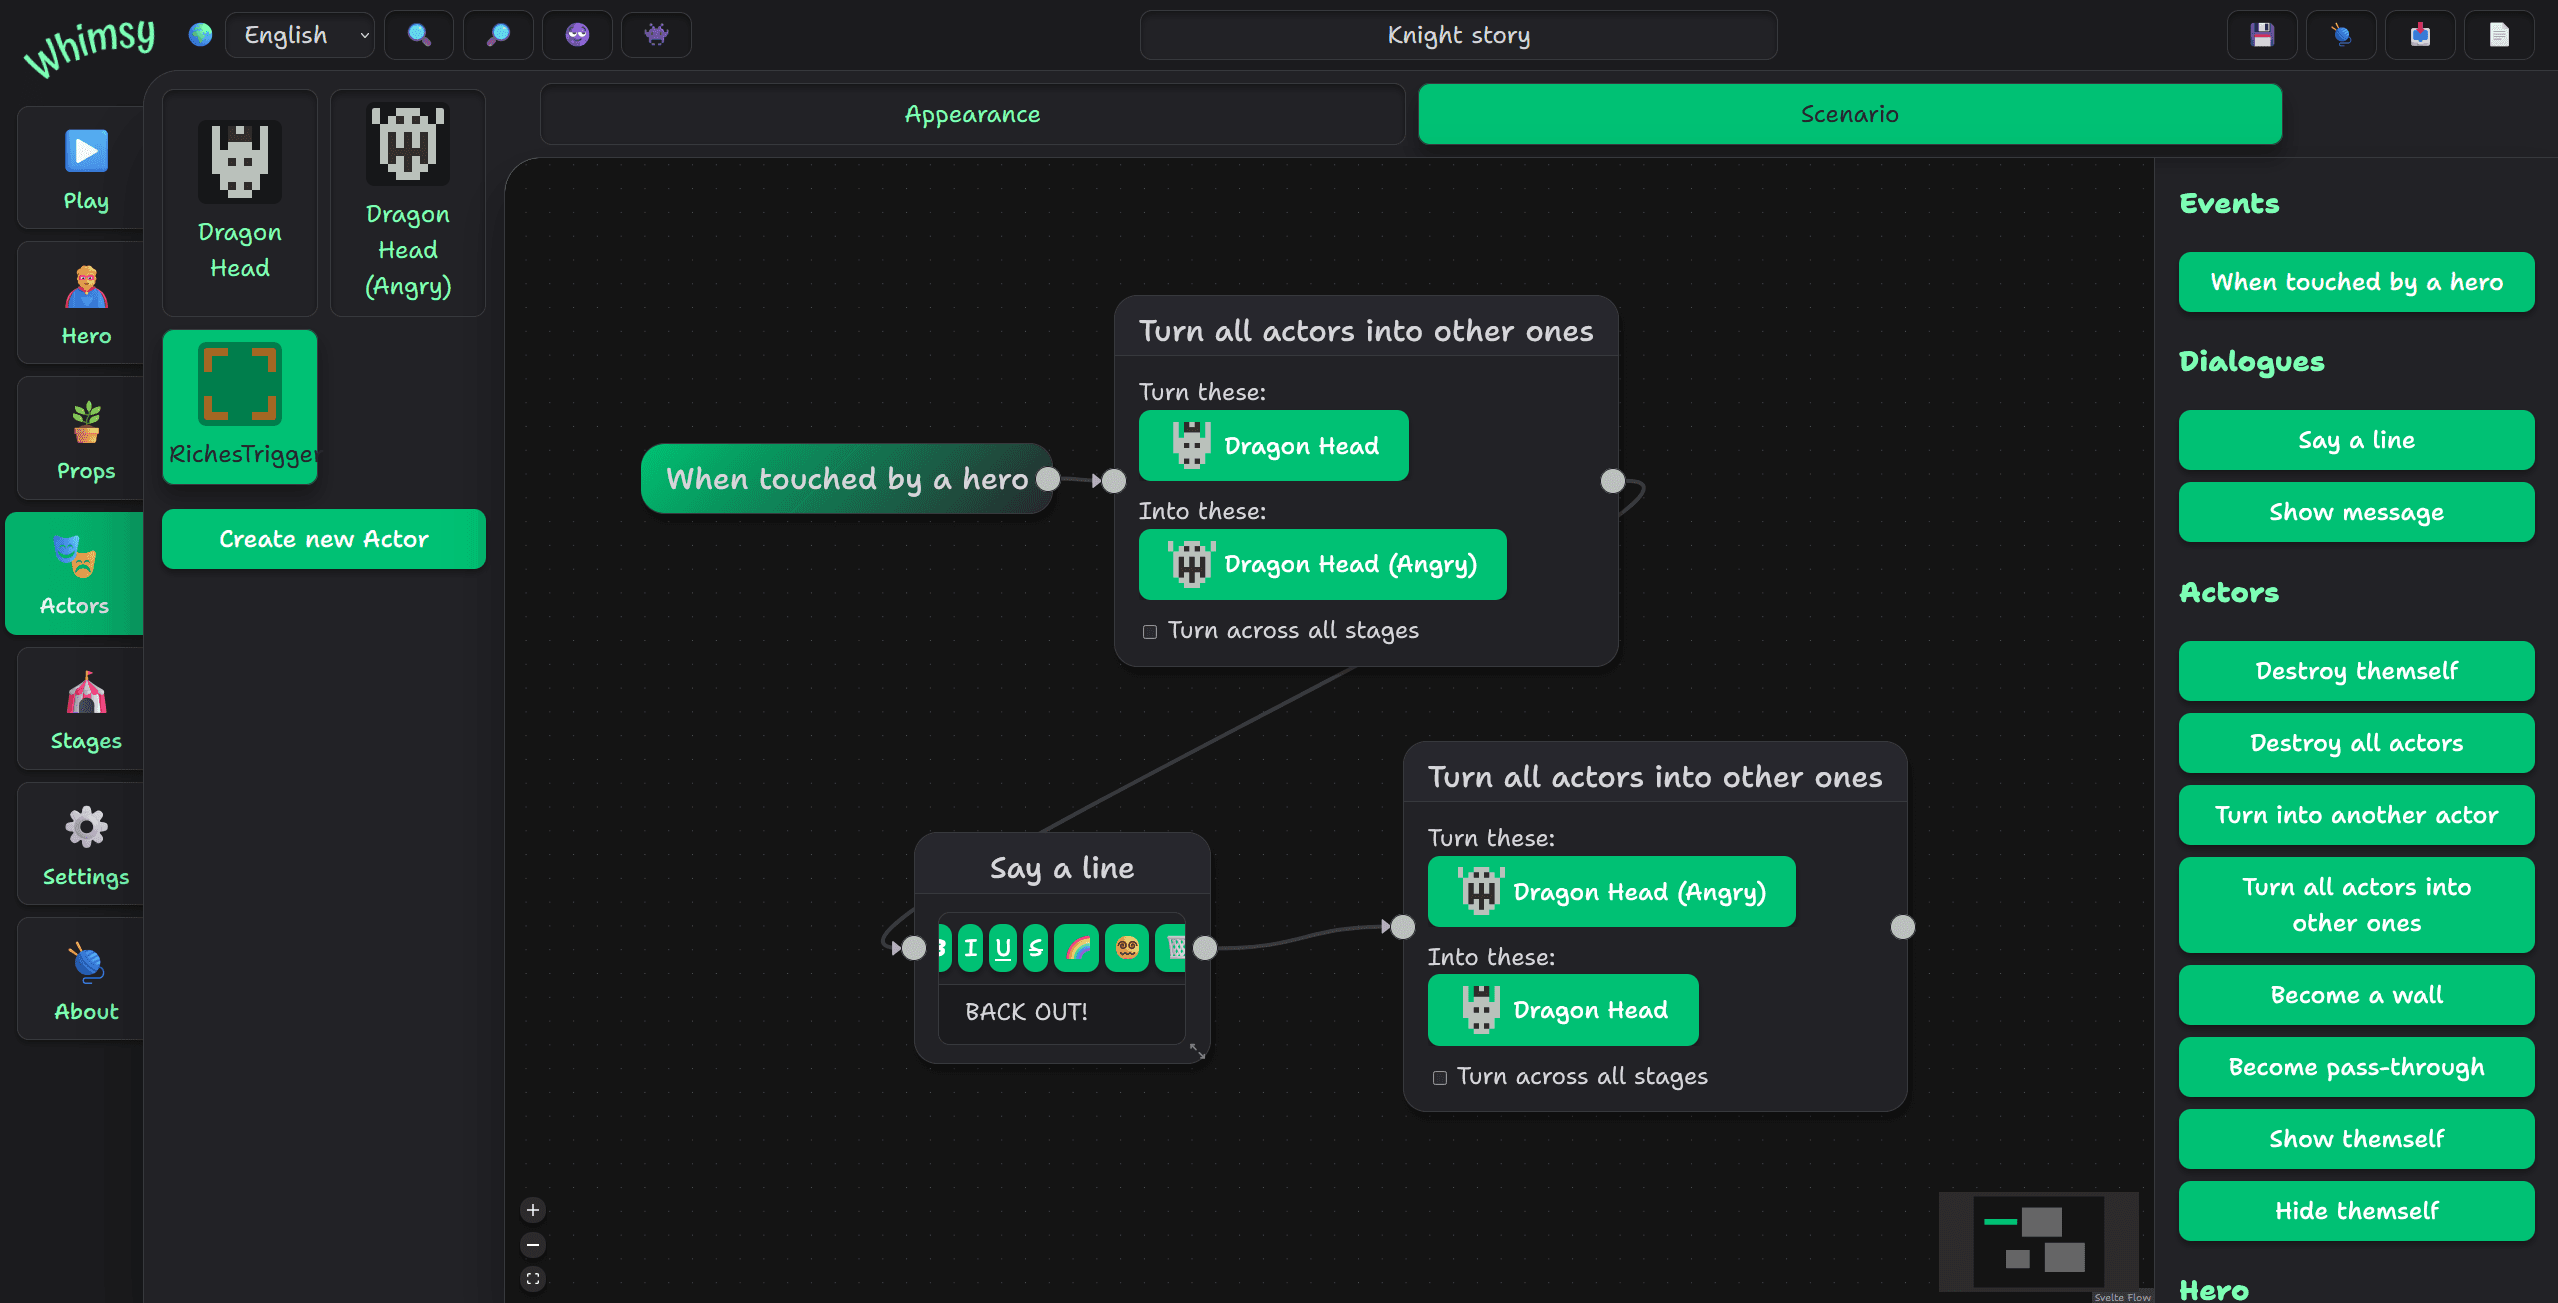This screenshot has height=1303, width=2558.
Task: Zoom out the canvas using the minus control
Action: 533,1244
